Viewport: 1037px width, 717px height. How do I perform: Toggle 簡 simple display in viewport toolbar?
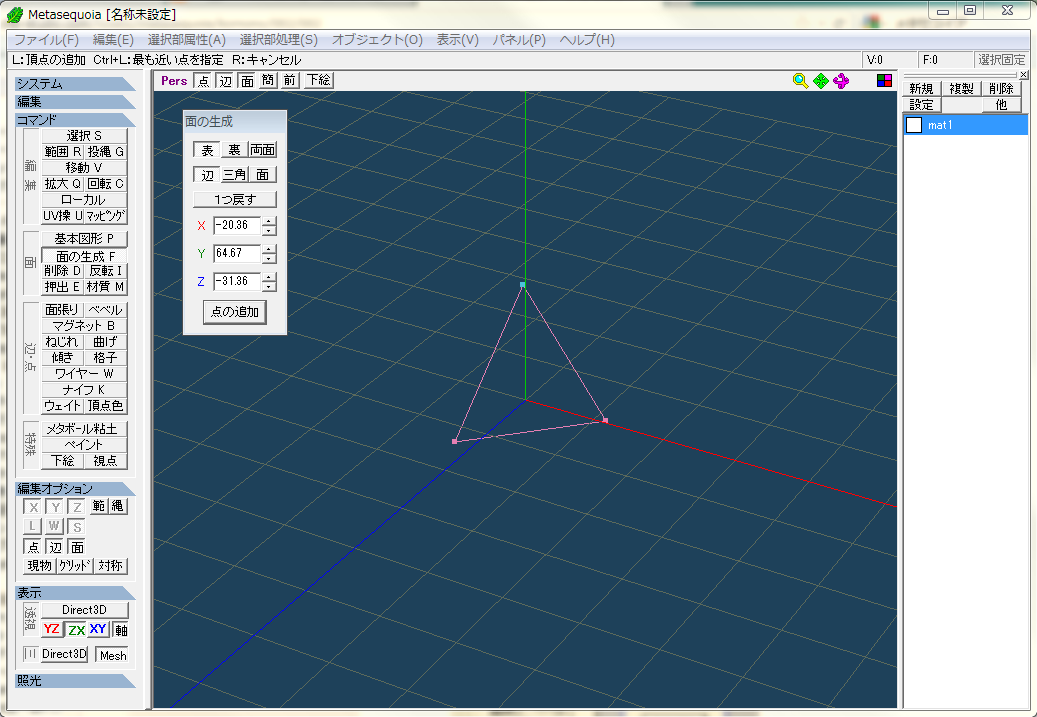click(268, 81)
